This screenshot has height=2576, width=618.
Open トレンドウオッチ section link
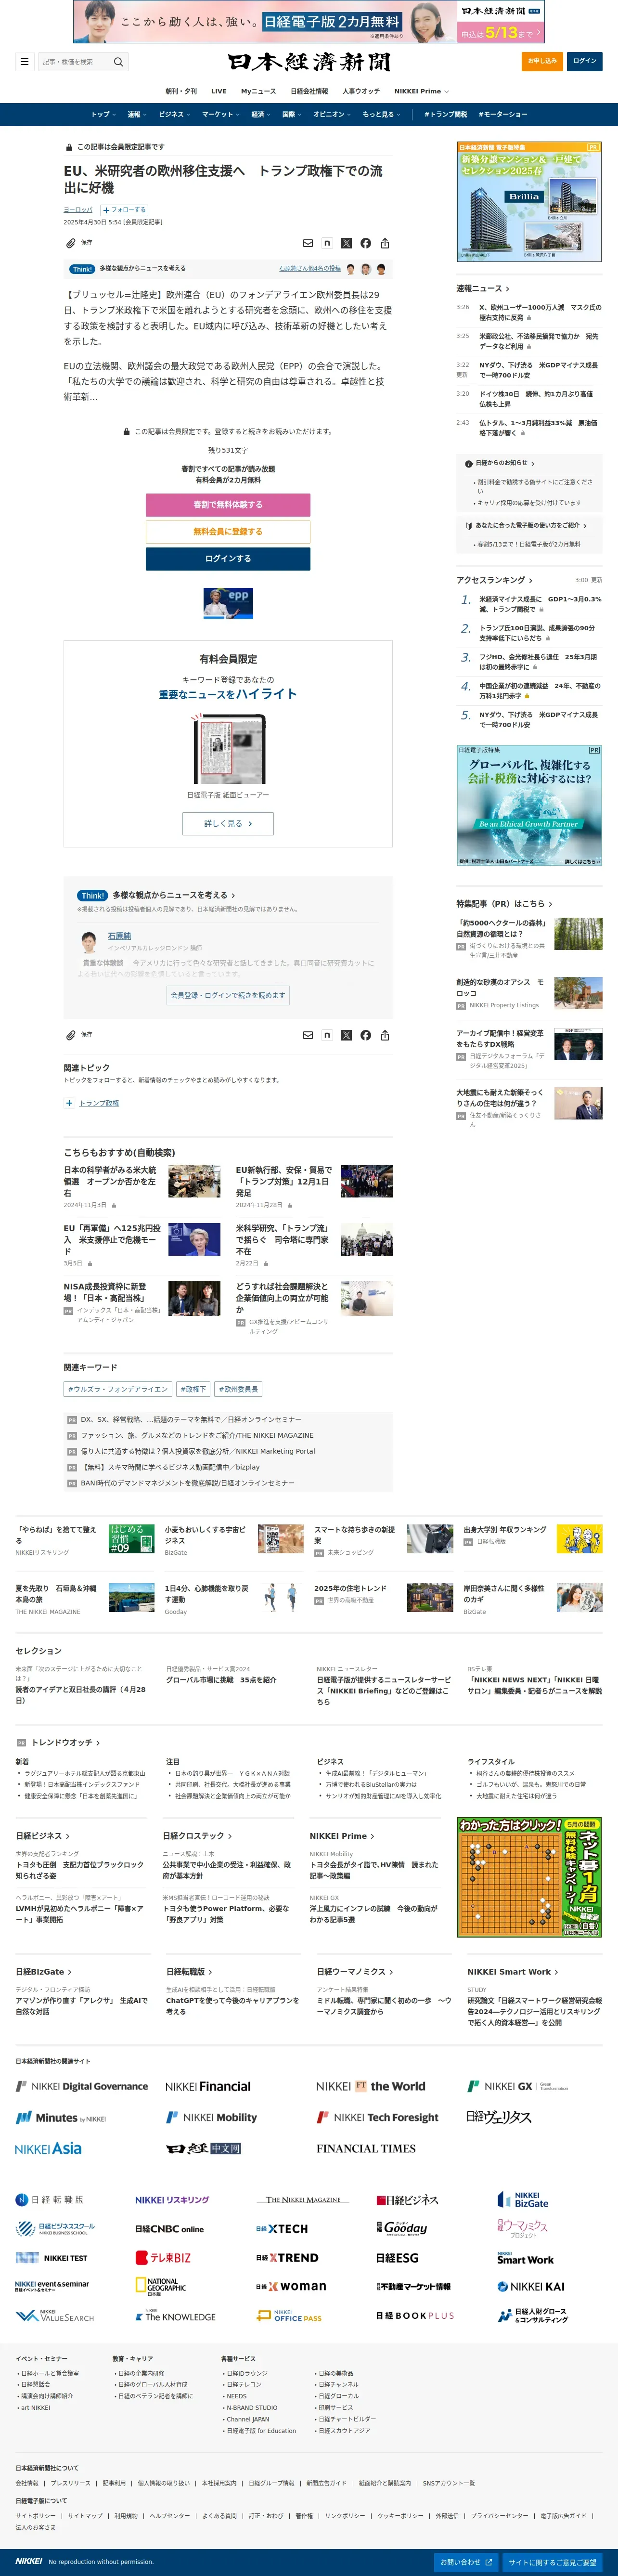click(65, 1742)
